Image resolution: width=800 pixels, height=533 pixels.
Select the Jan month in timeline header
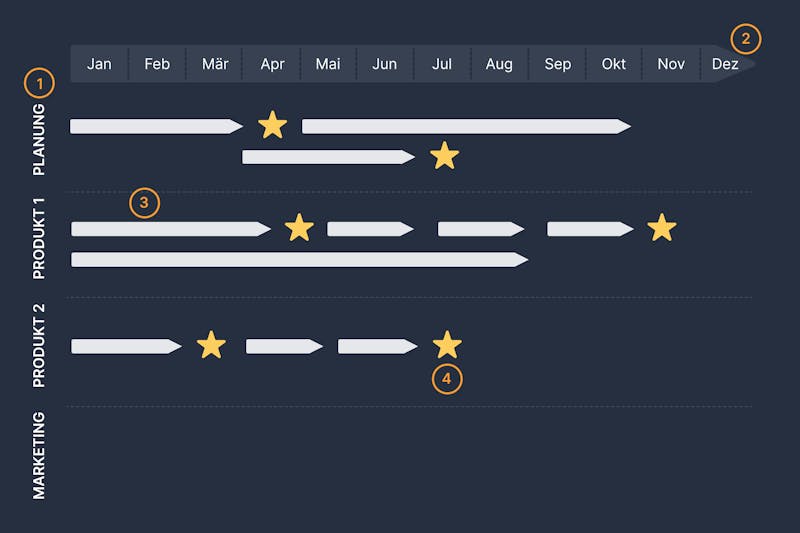[99, 64]
